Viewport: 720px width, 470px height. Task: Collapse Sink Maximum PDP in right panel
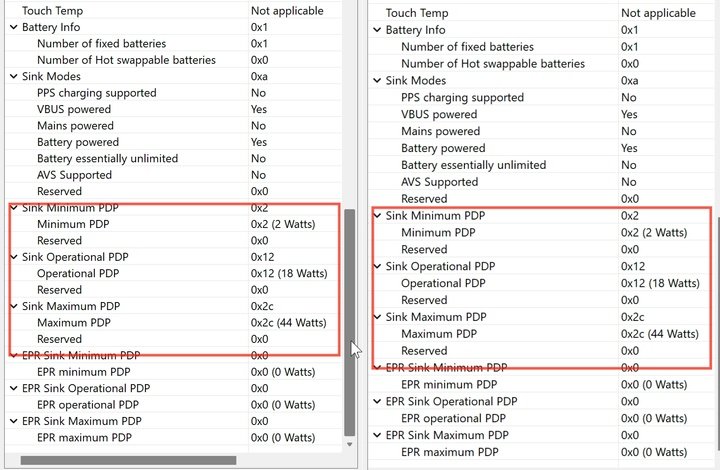click(x=377, y=317)
